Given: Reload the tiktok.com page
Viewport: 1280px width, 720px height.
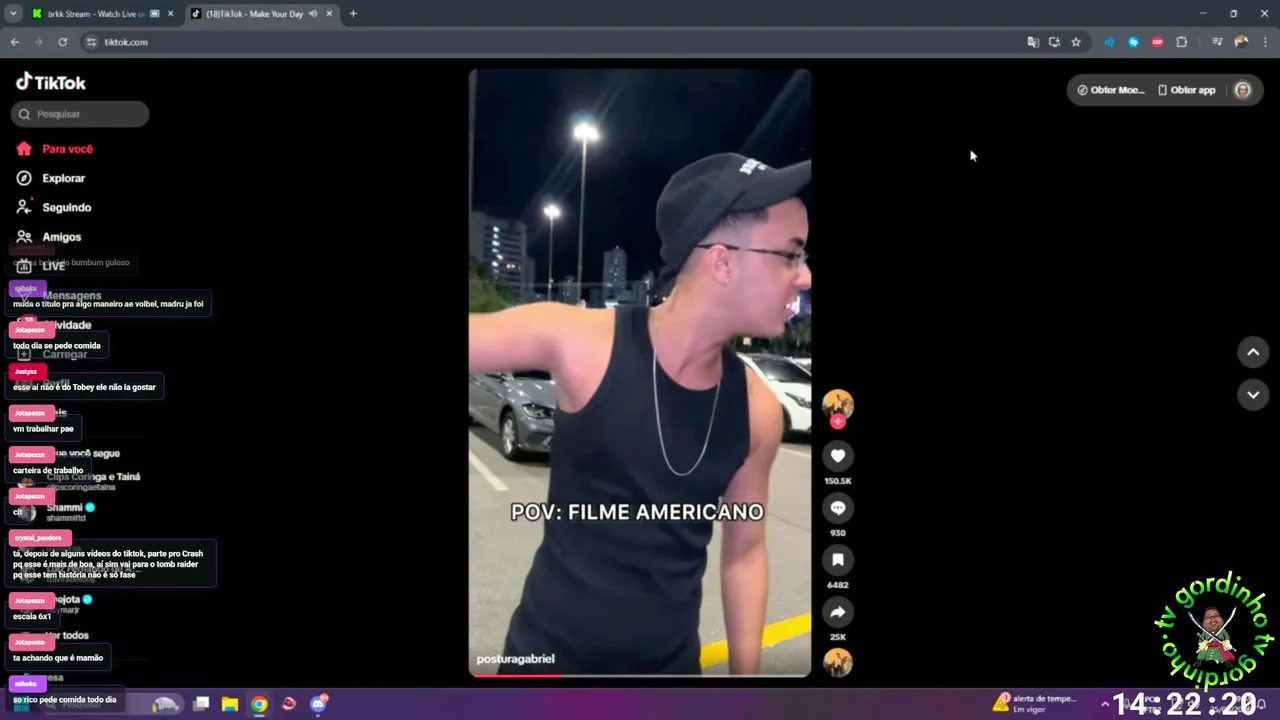Looking at the screenshot, I should coord(62,42).
